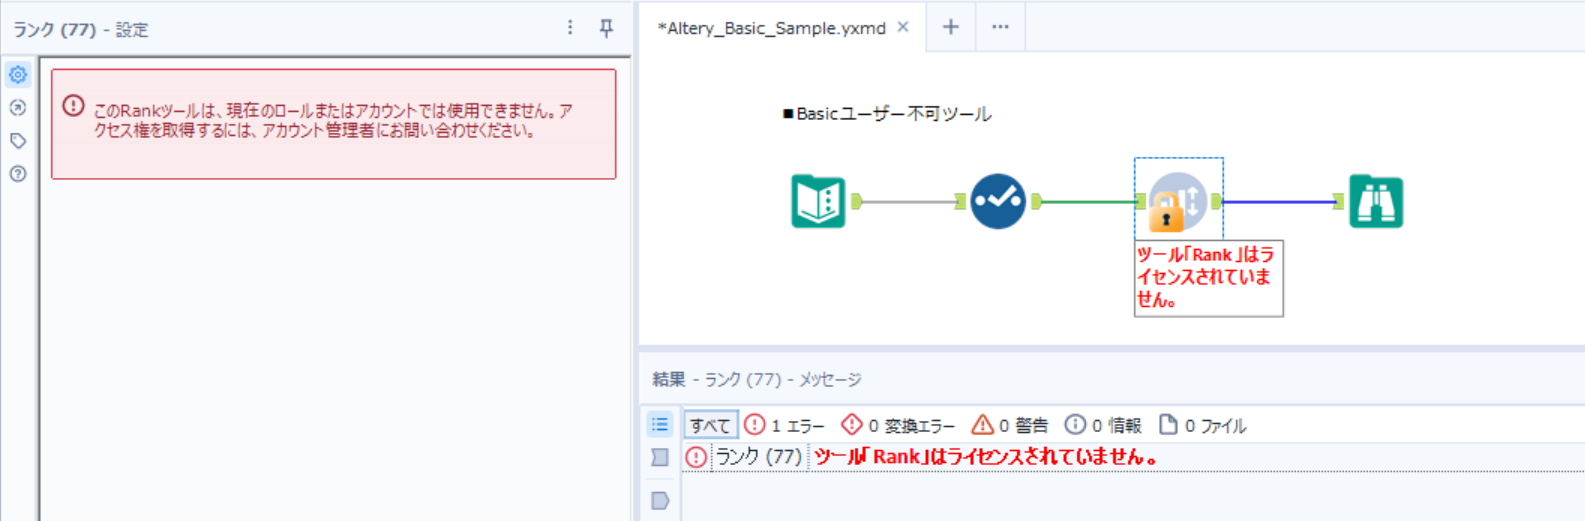
Task: Select the Input Data book tool on canvas
Action: (x=819, y=201)
